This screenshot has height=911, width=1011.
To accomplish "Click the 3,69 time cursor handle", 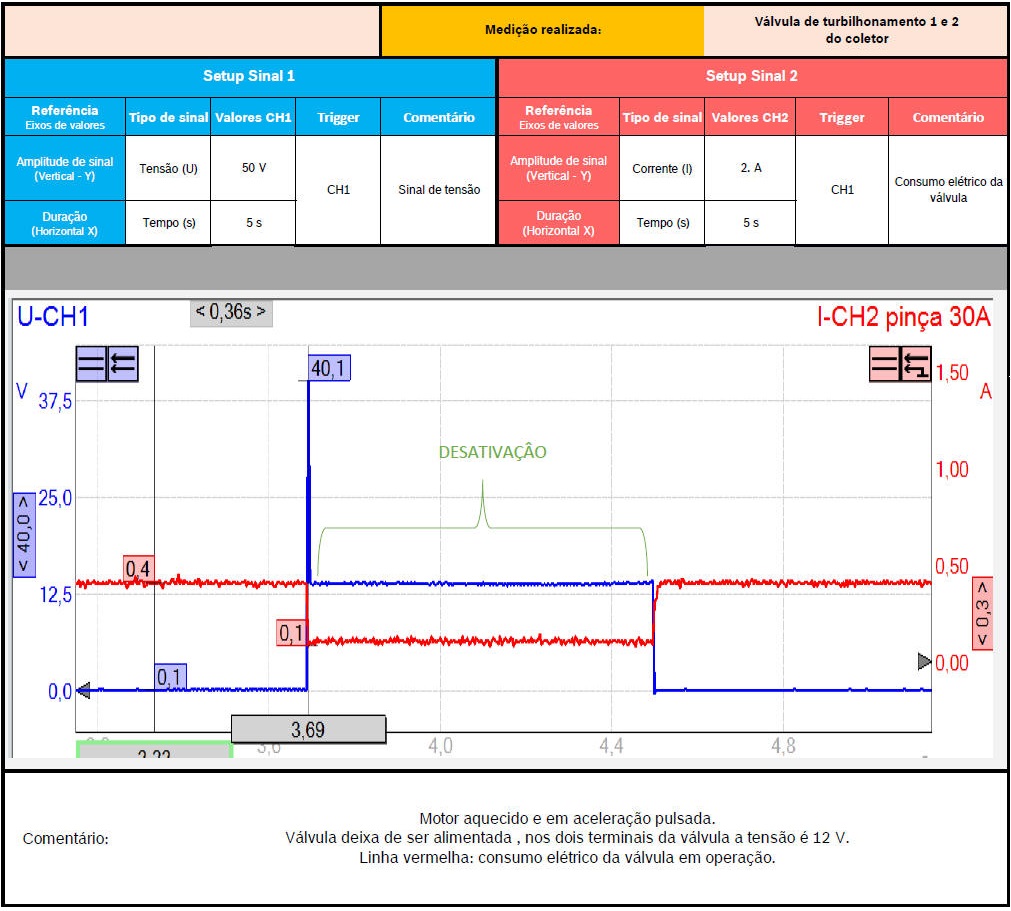I will click(308, 730).
